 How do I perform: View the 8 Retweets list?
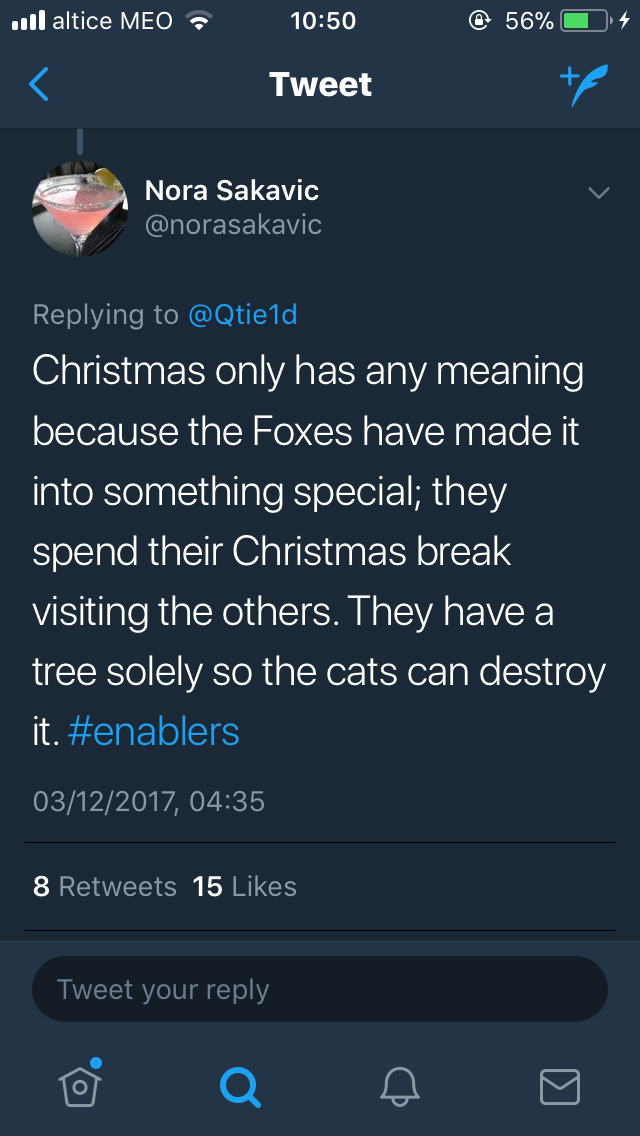pos(105,886)
